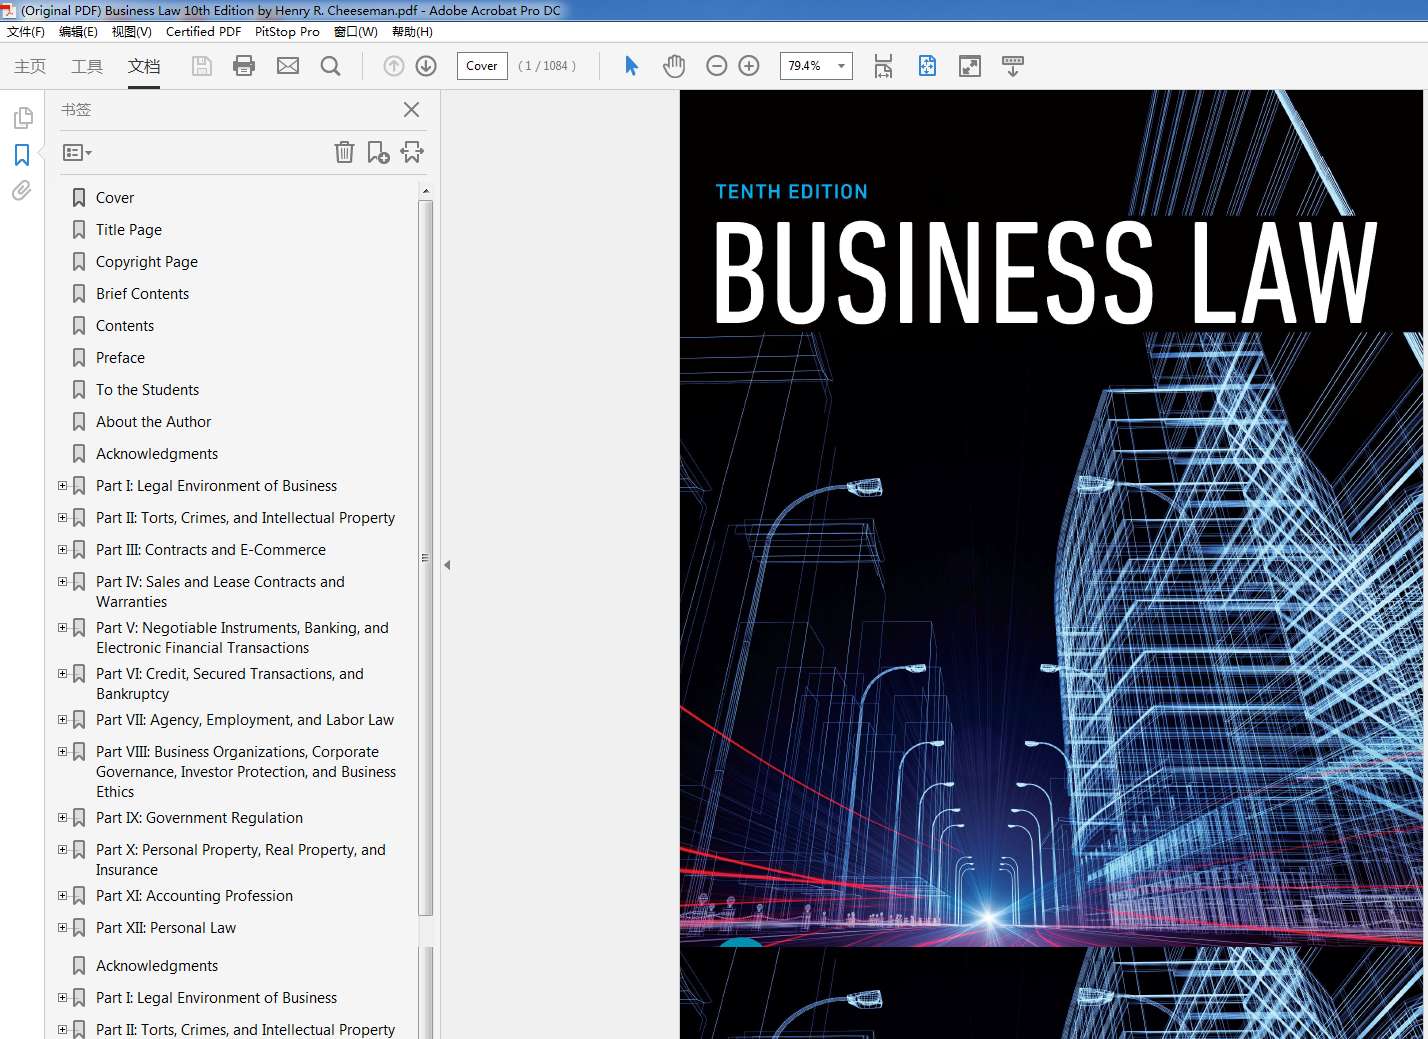Show the Page Thumbnails panel
Screen dimensions: 1428x1039
click(22, 117)
